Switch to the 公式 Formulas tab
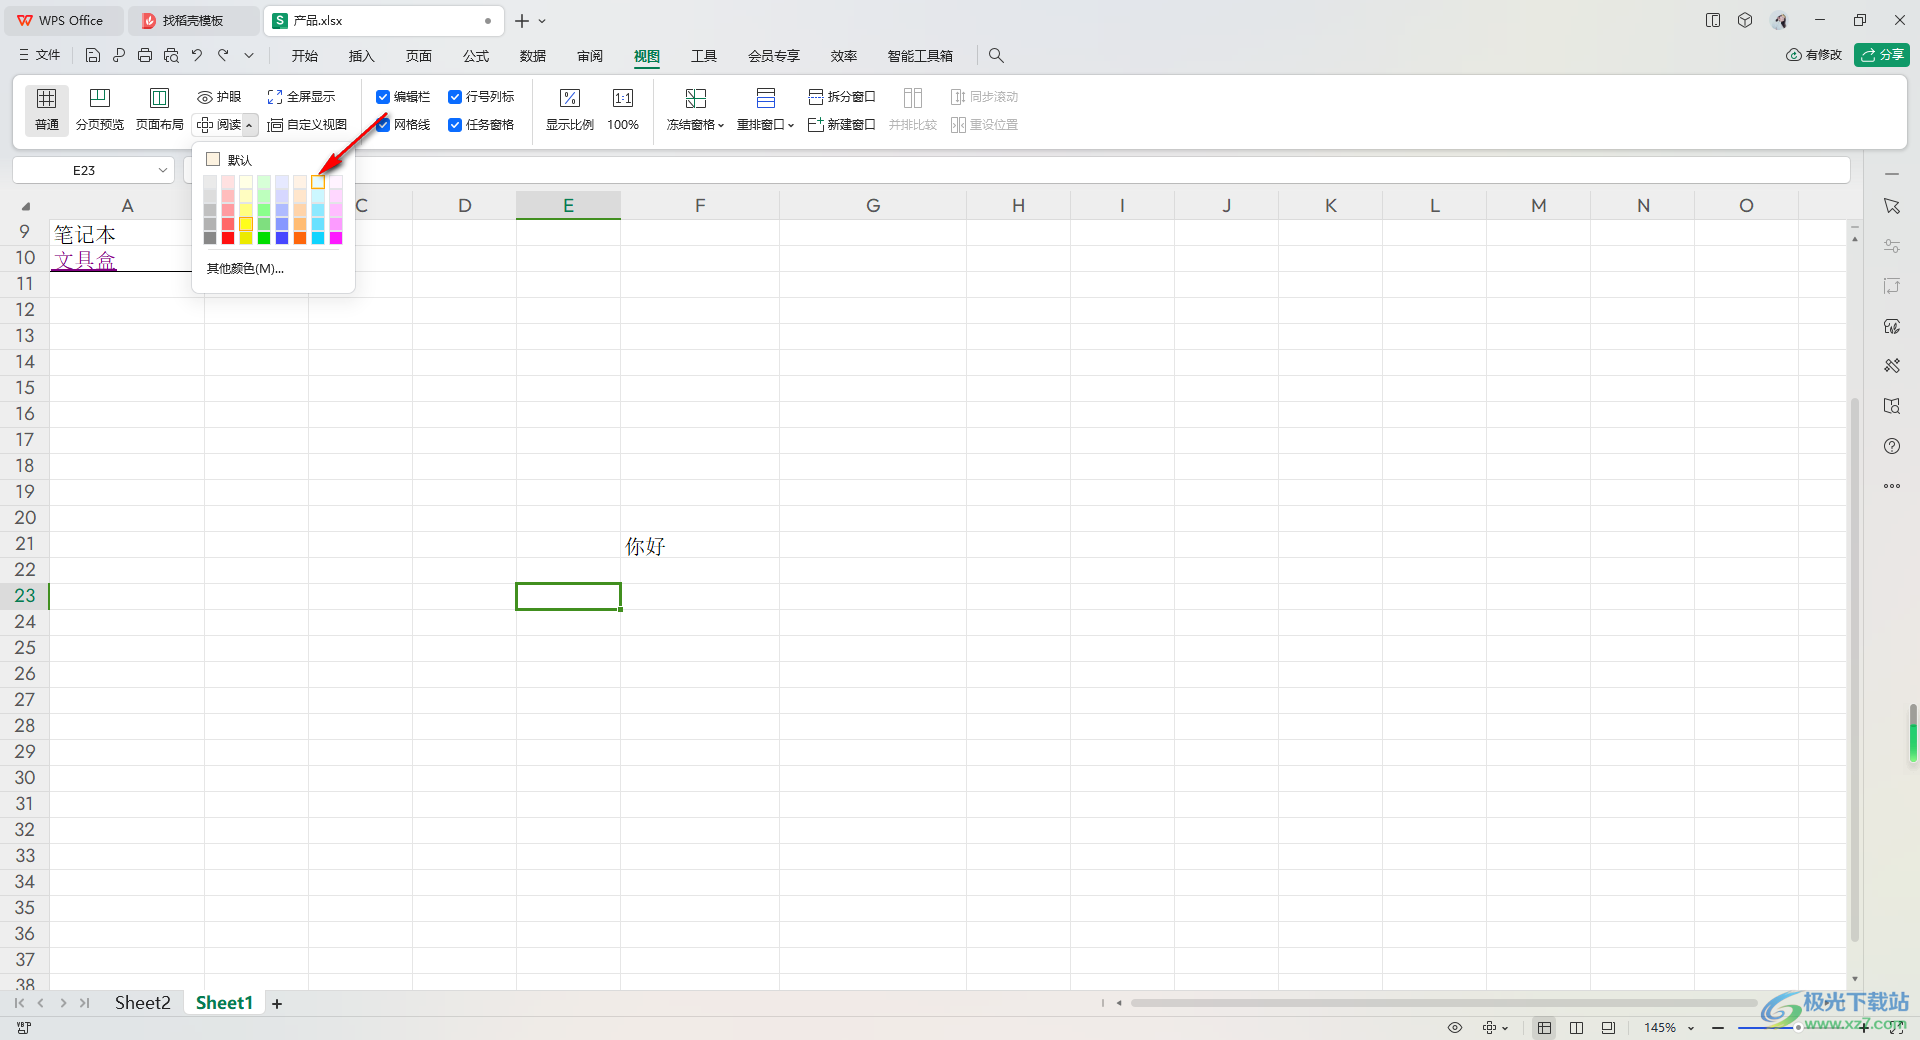This screenshot has width=1920, height=1040. (476, 56)
